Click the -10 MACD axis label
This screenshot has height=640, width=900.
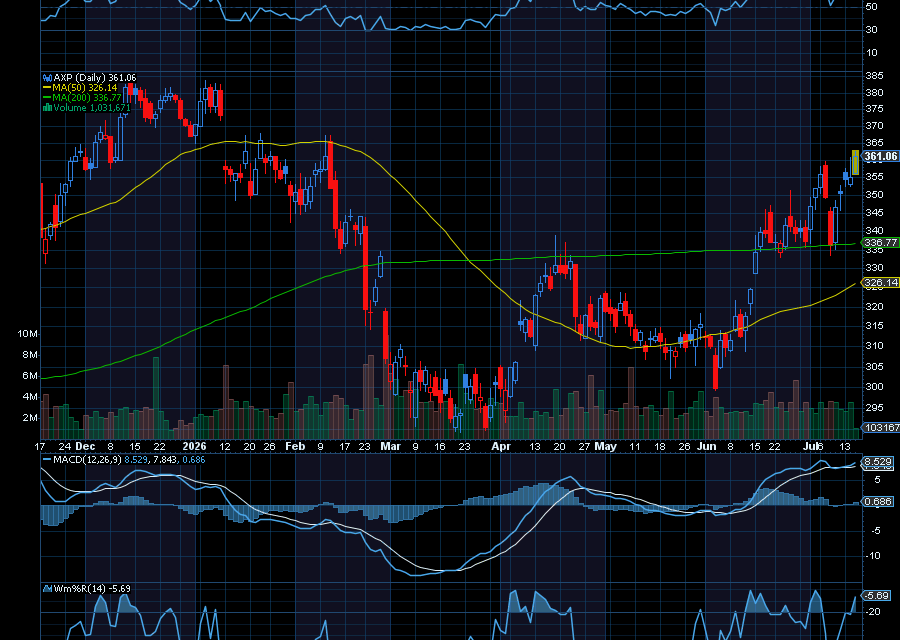(x=872, y=556)
